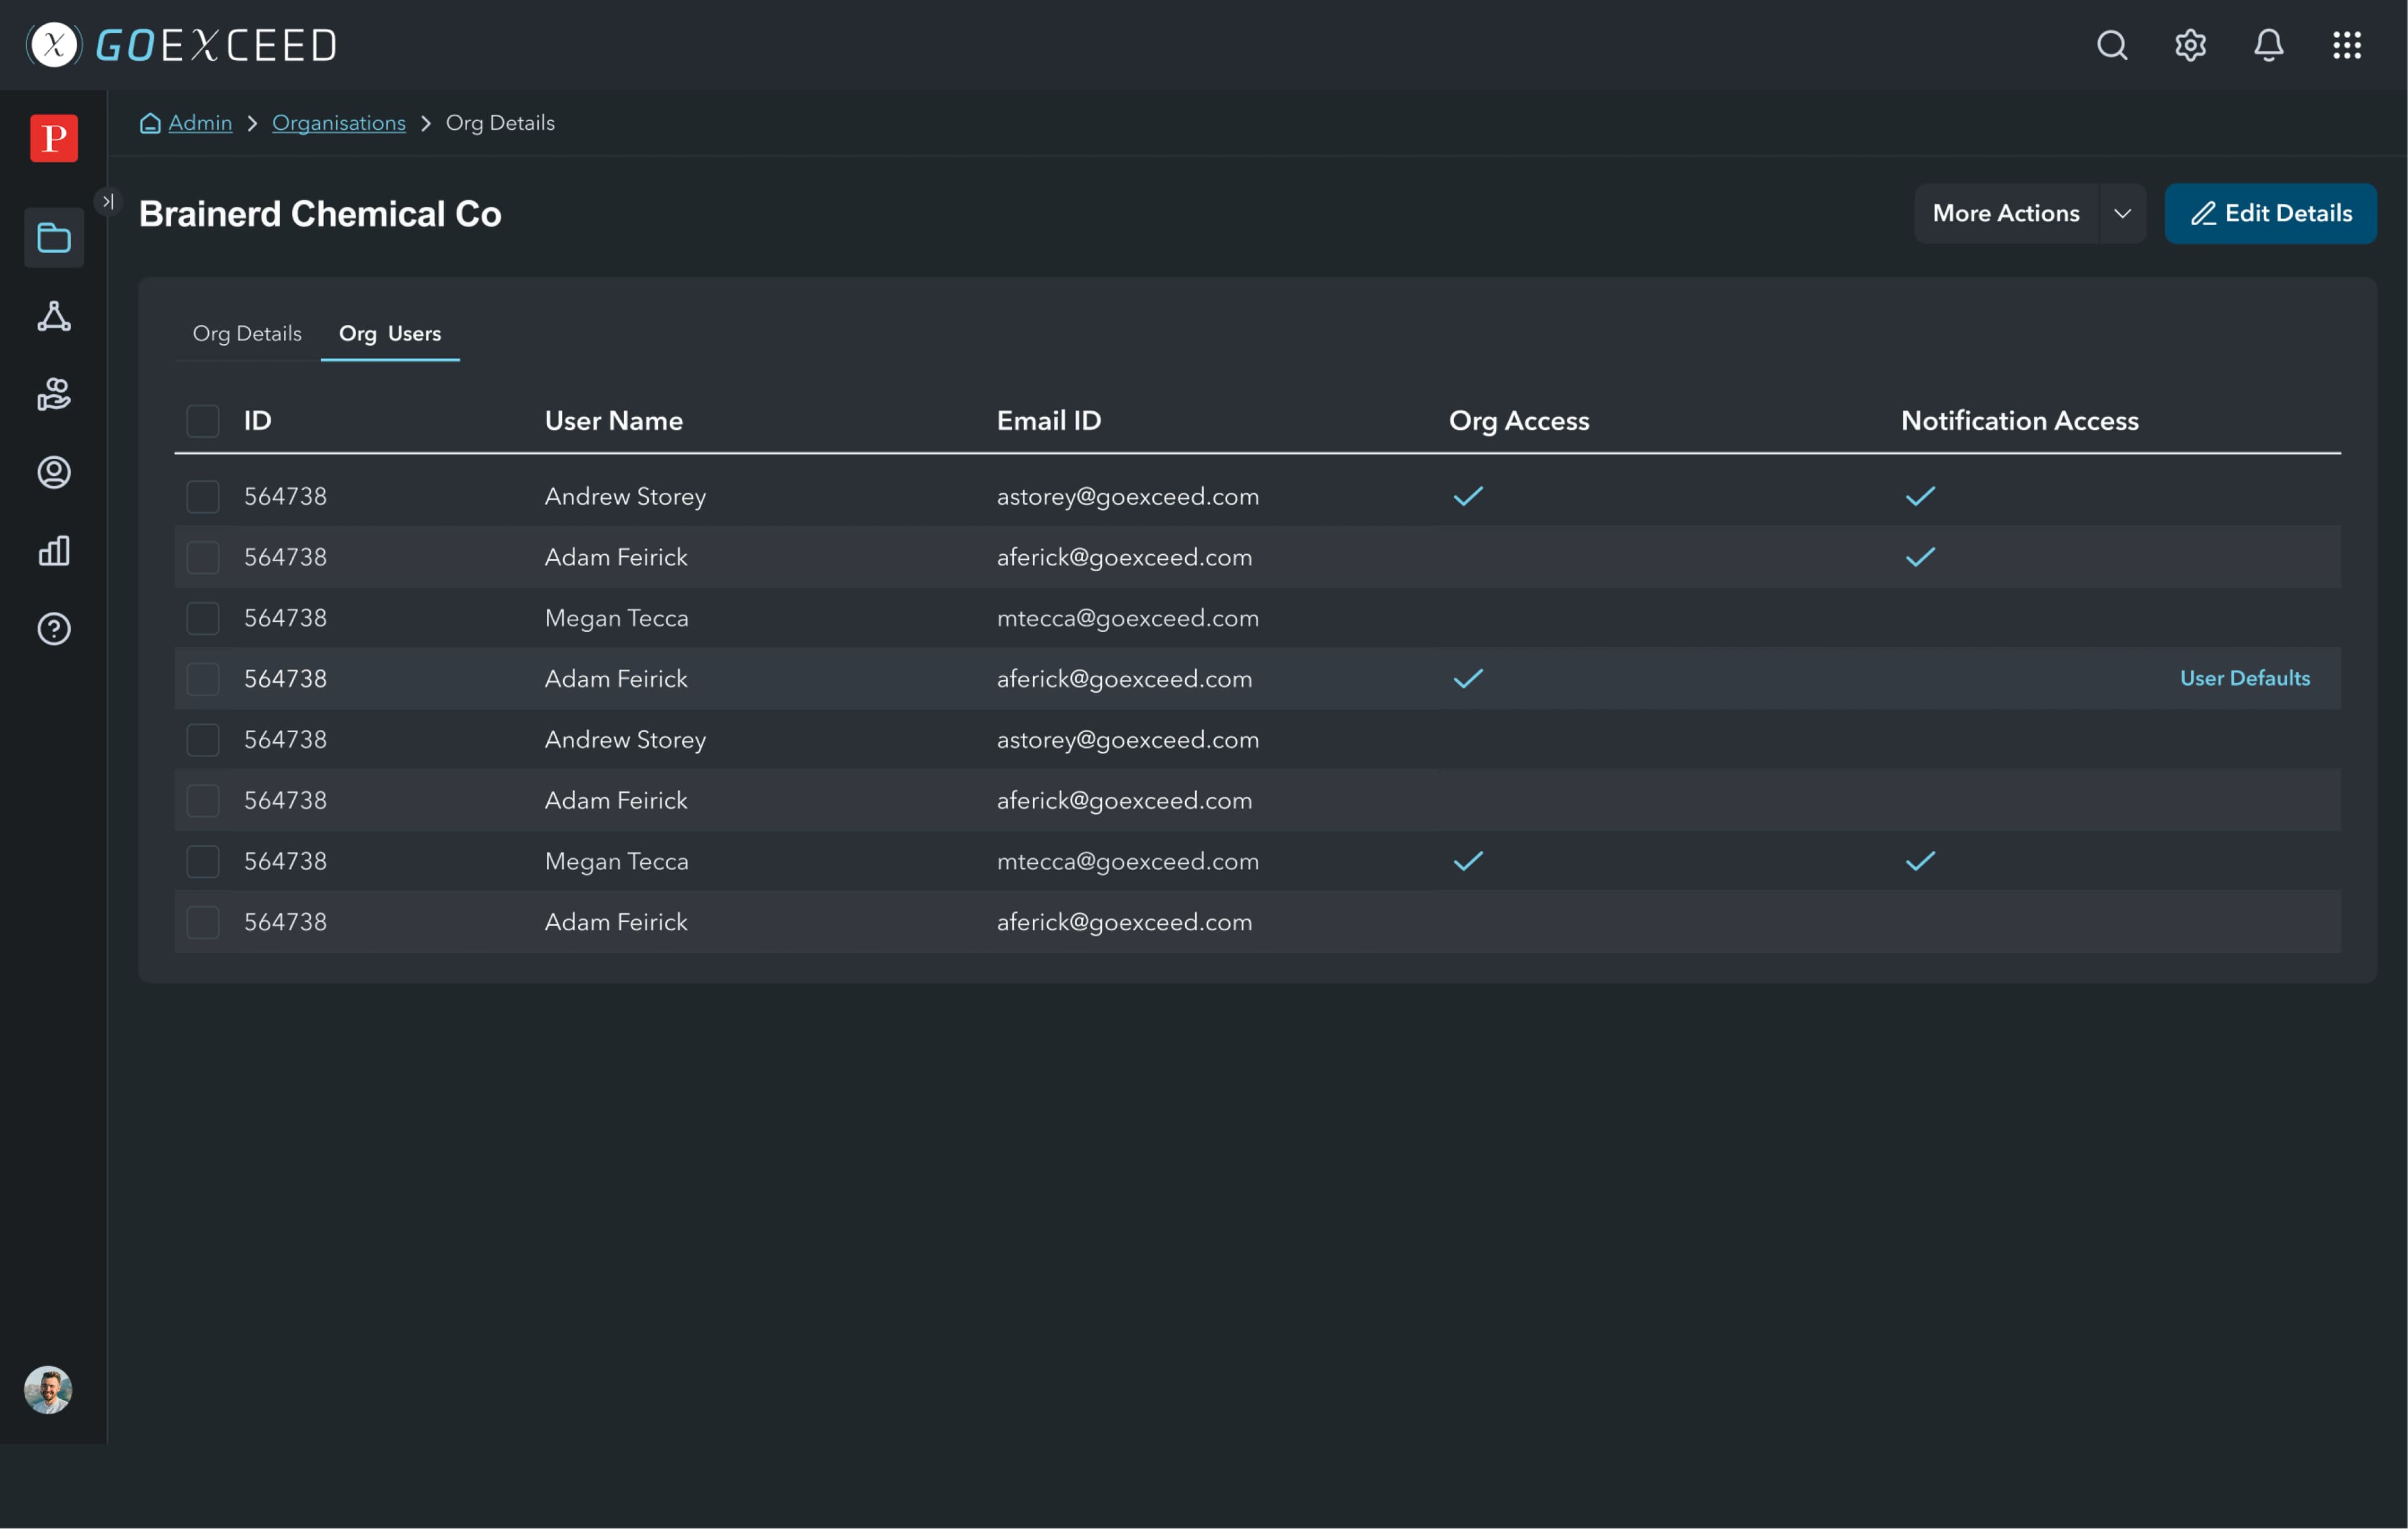Click the Email ID column header

(1049, 421)
